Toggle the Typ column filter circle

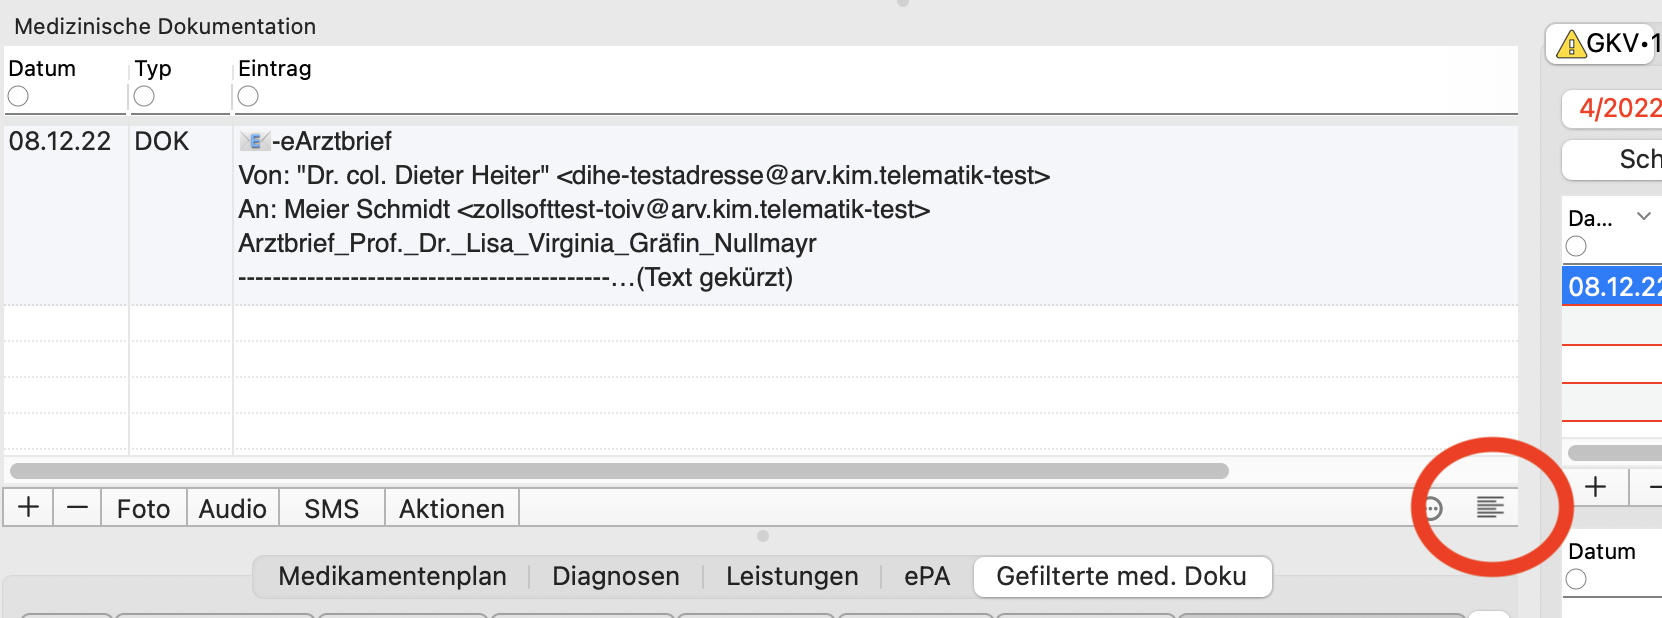click(144, 97)
